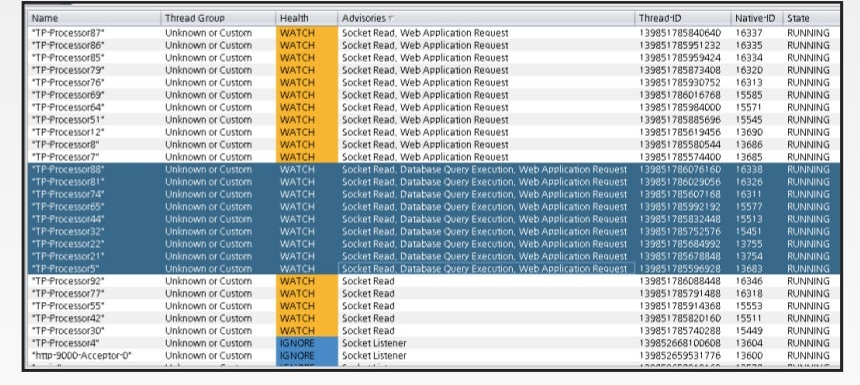The width and height of the screenshot is (860, 385).
Task: Sort by Native-ID column header
Action: pos(757,18)
